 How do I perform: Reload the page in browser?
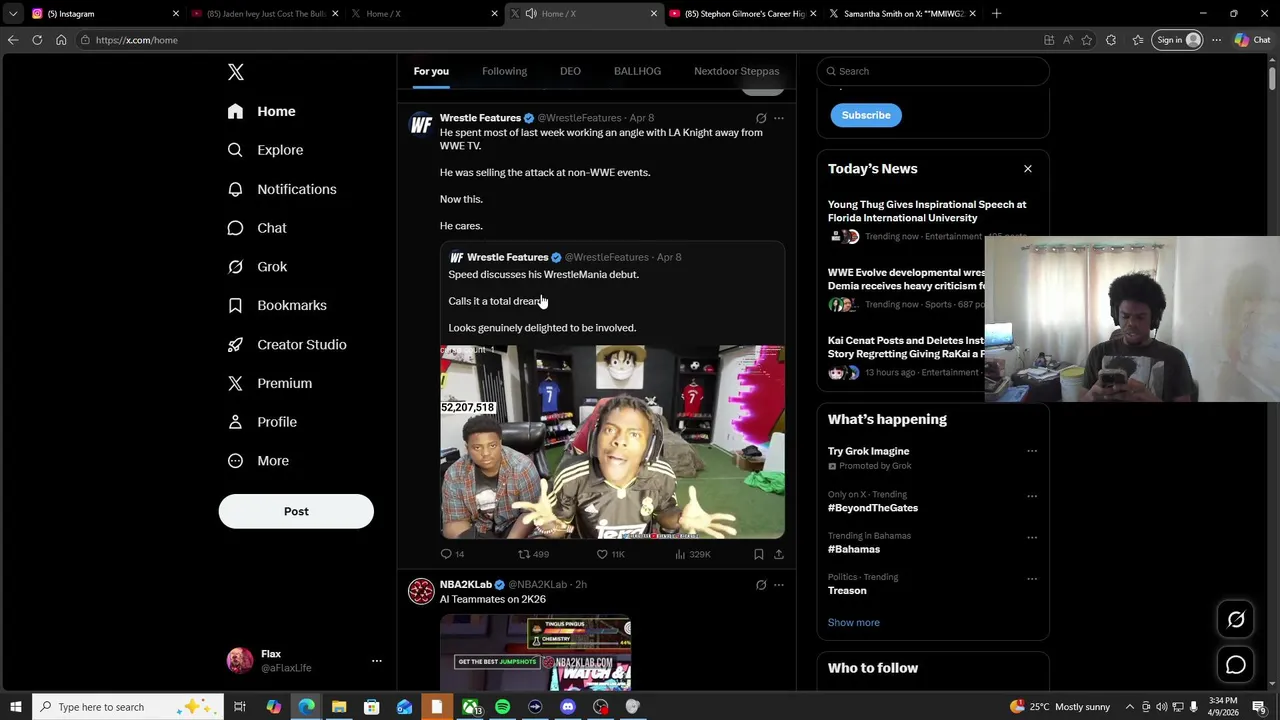pos(37,40)
